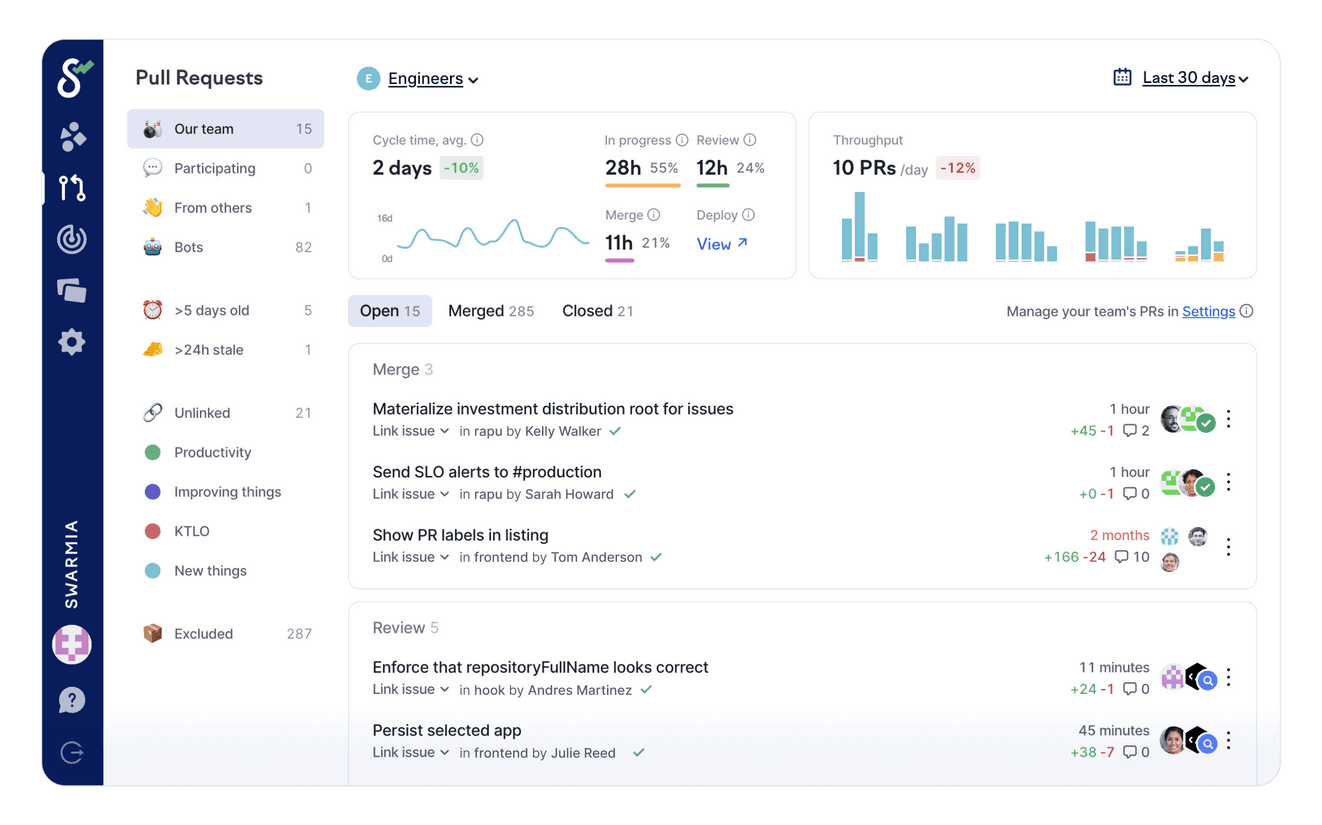The height and width of the screenshot is (825, 1322).
Task: Open Settings via the gear icon
Action: tap(71, 341)
